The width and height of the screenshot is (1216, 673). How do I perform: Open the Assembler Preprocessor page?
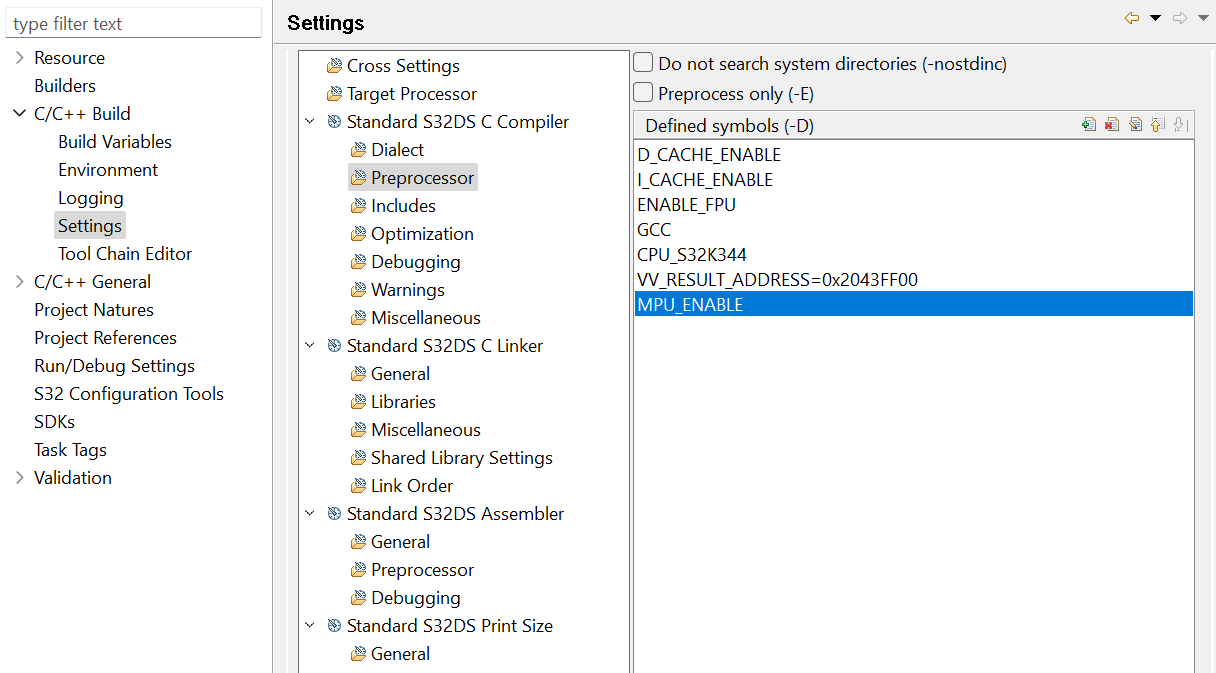click(422, 570)
